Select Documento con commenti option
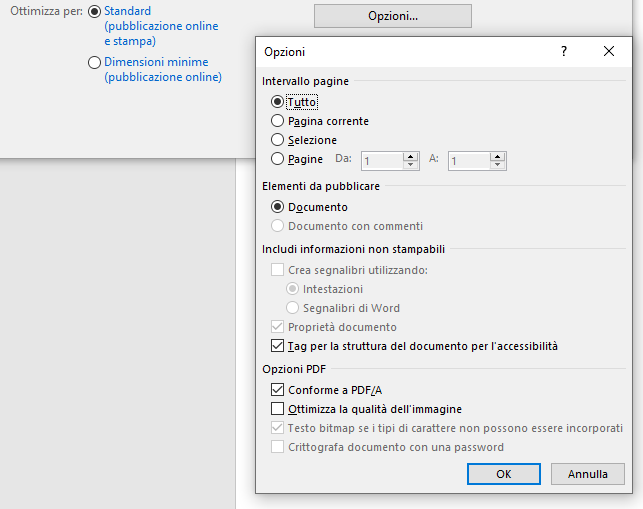Image resolution: width=643 pixels, height=509 pixels. [278, 226]
